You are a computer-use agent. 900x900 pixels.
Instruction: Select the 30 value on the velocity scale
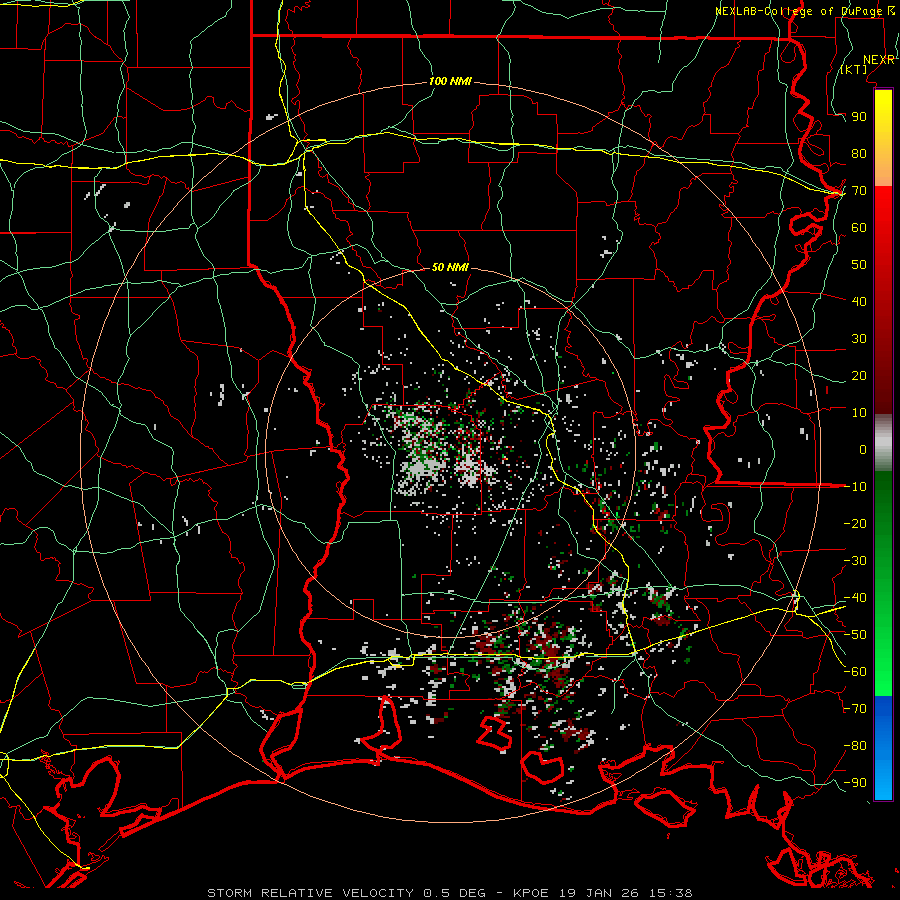click(x=859, y=339)
